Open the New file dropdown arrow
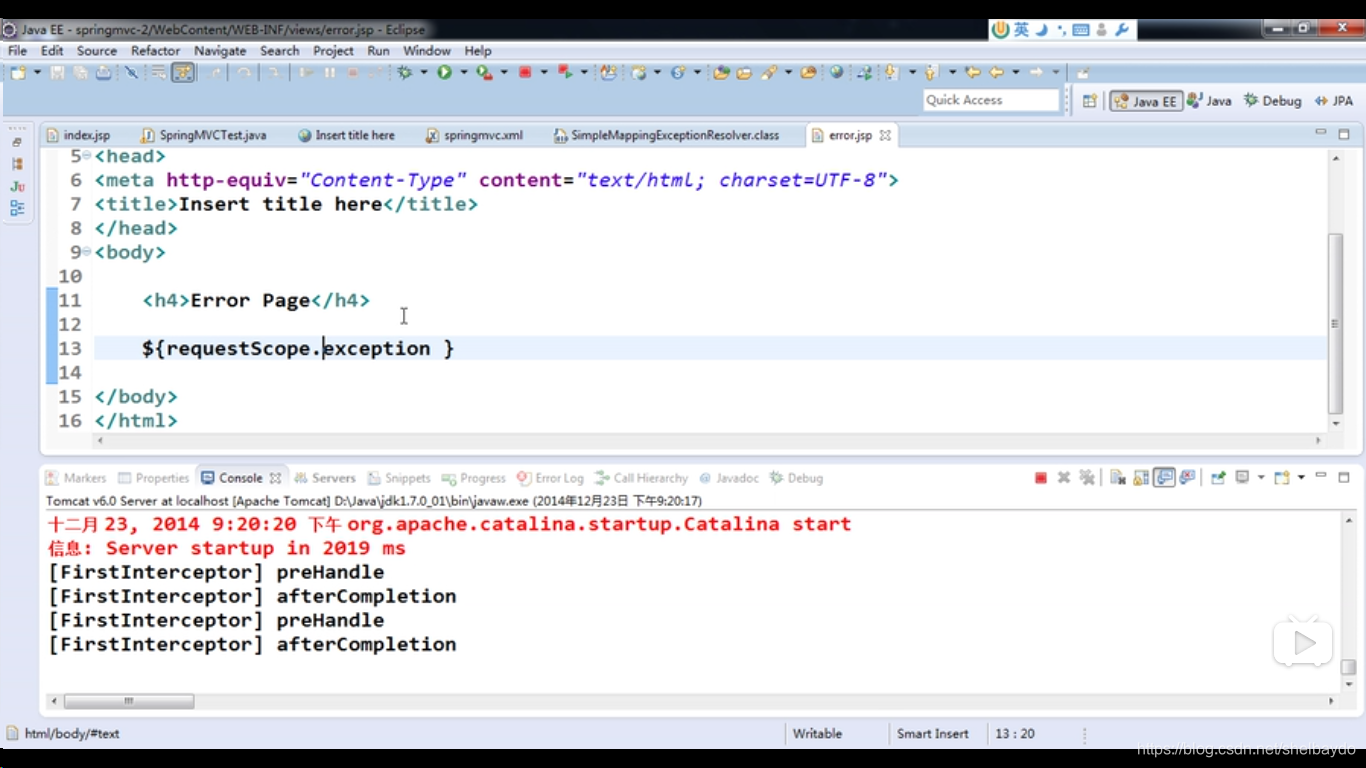This screenshot has height=768, width=1366. click(x=37, y=73)
